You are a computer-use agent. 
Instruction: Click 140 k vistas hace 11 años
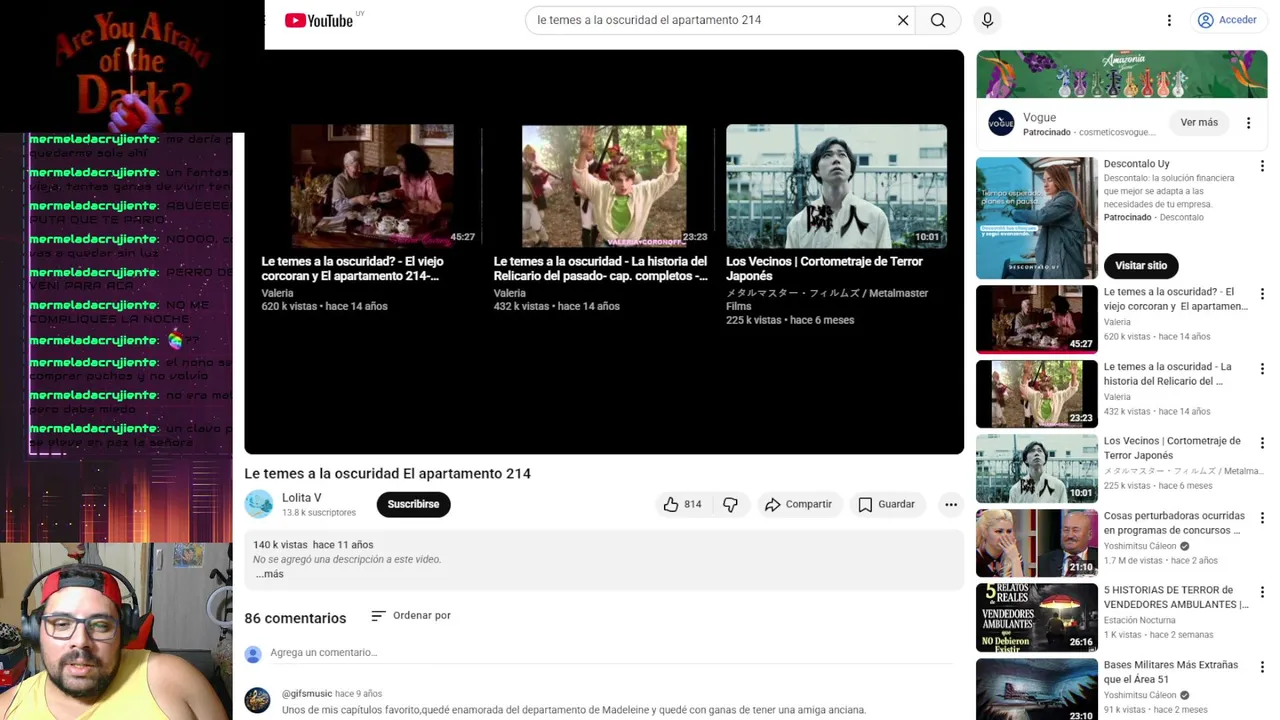coord(313,545)
